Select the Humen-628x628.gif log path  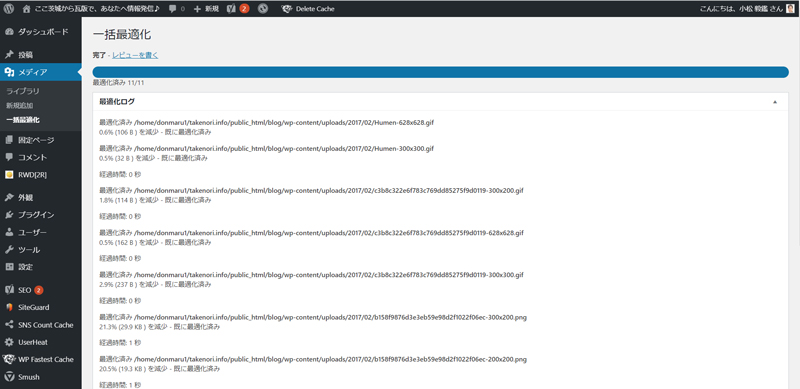tap(284, 123)
